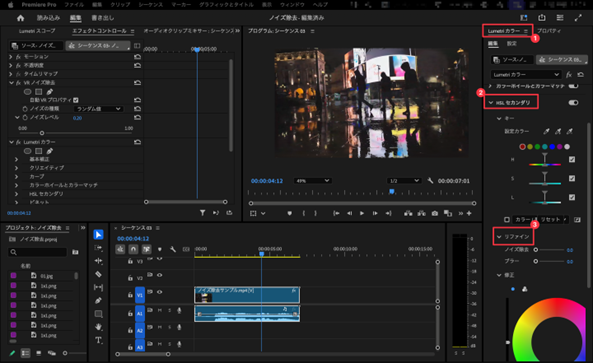
Task: Hide the V1 track eye
Action: [x=160, y=292]
